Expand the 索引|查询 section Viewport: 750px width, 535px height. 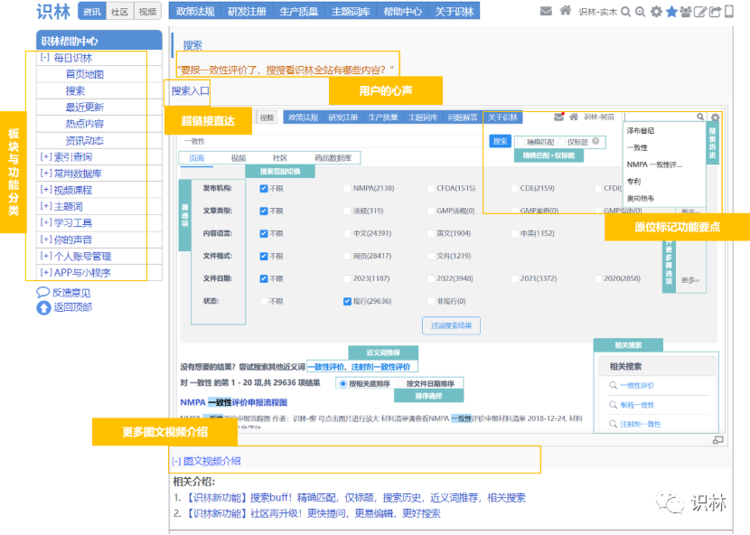(46, 157)
